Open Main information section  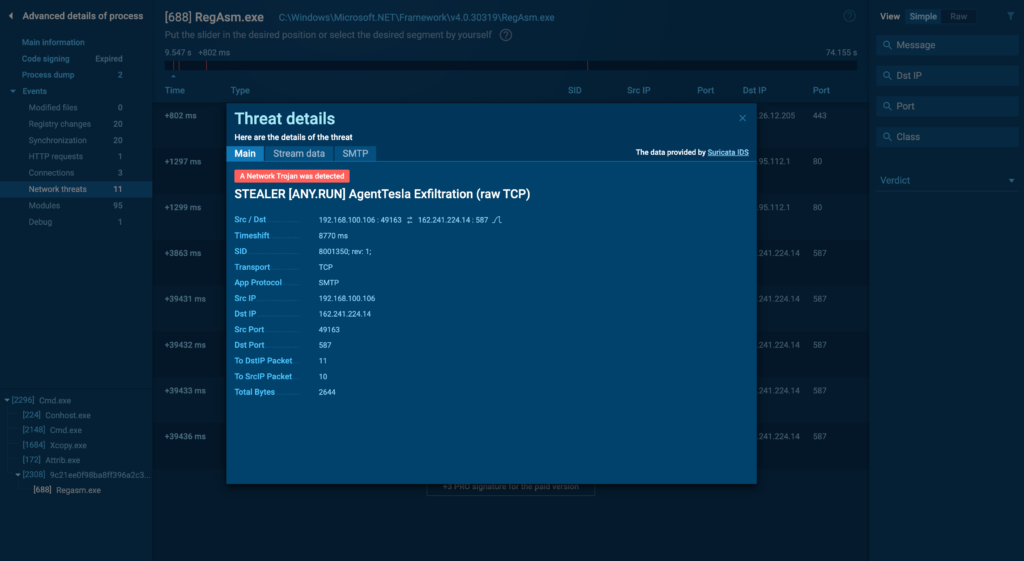(x=53, y=42)
